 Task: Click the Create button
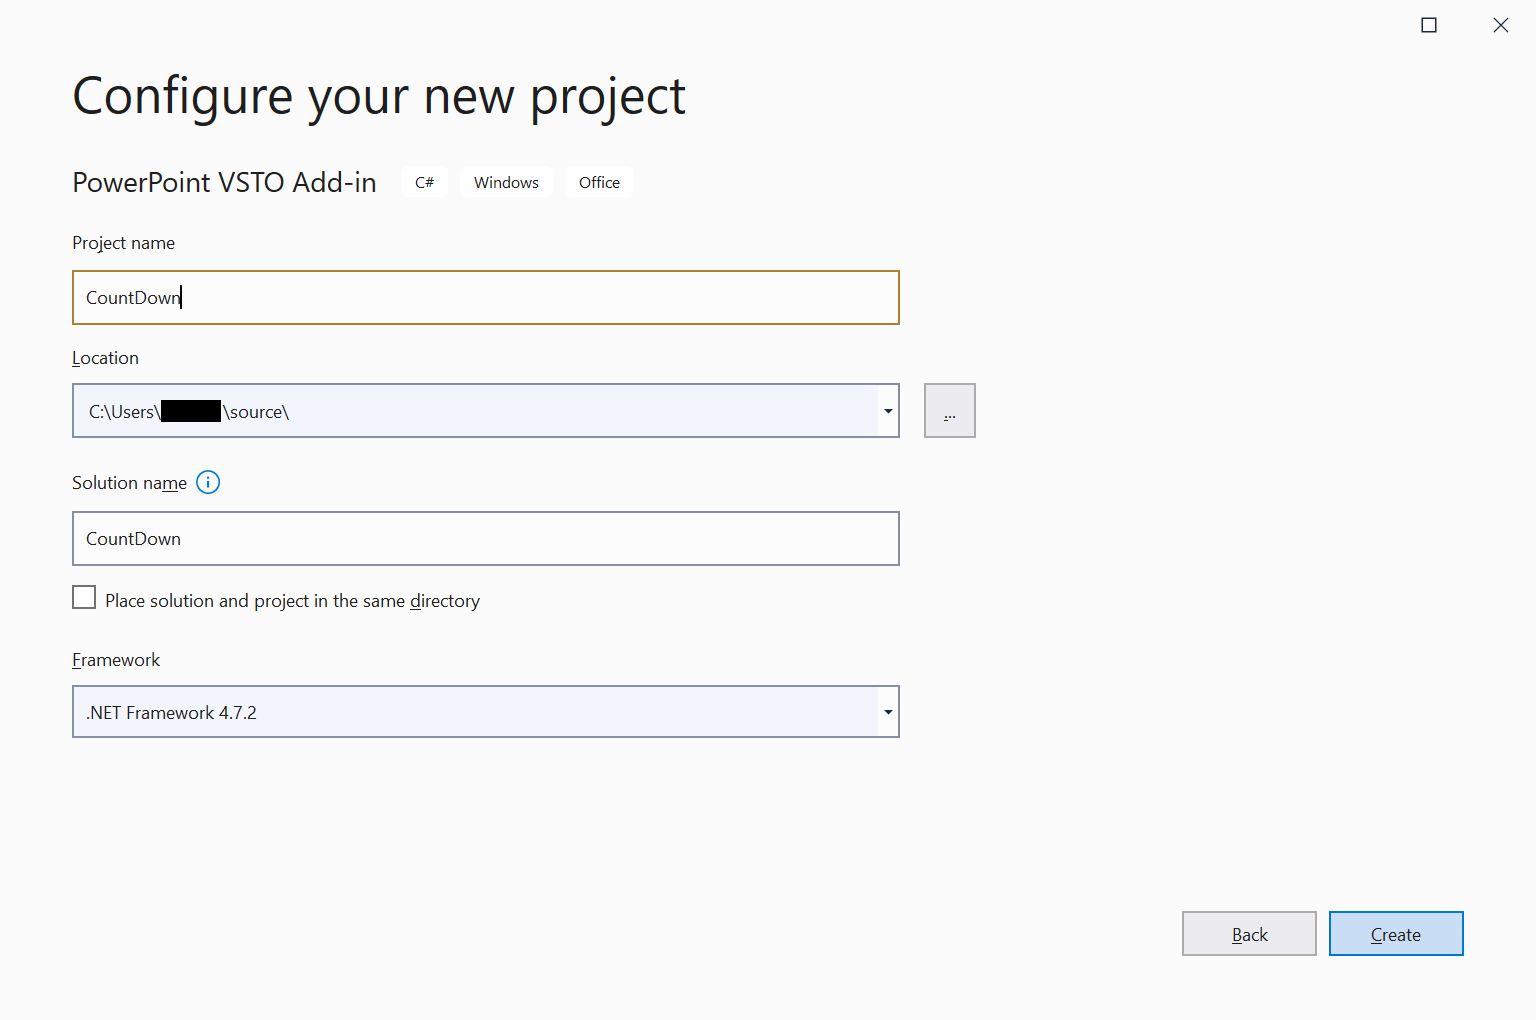point(1396,934)
